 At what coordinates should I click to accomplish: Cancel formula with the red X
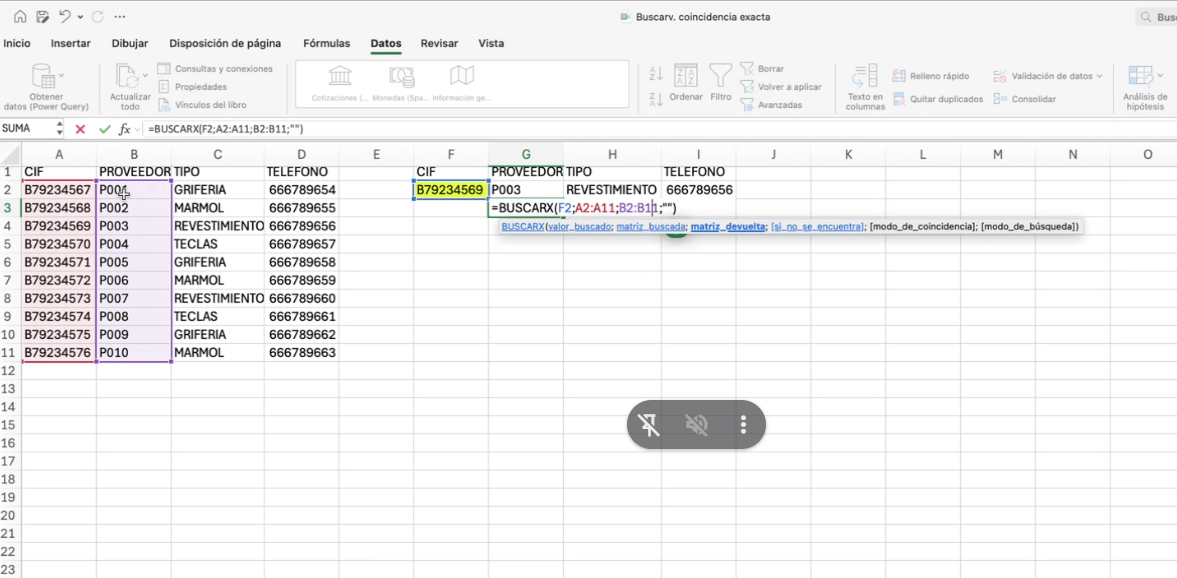pyautogui.click(x=81, y=129)
